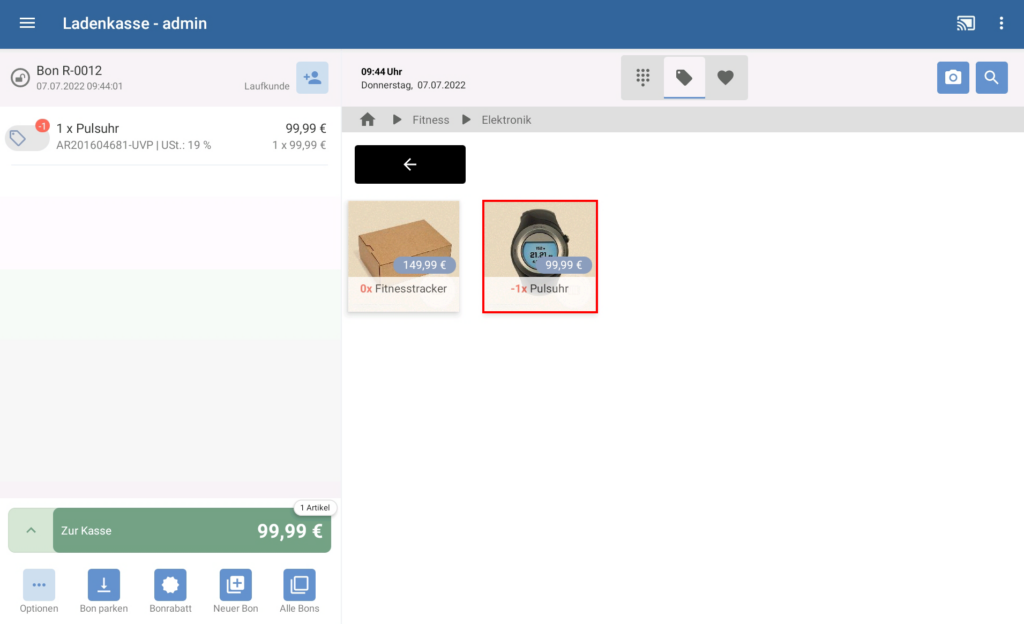1024x624 pixels.
Task: Apply a Bonrabatt discount
Action: point(170,585)
